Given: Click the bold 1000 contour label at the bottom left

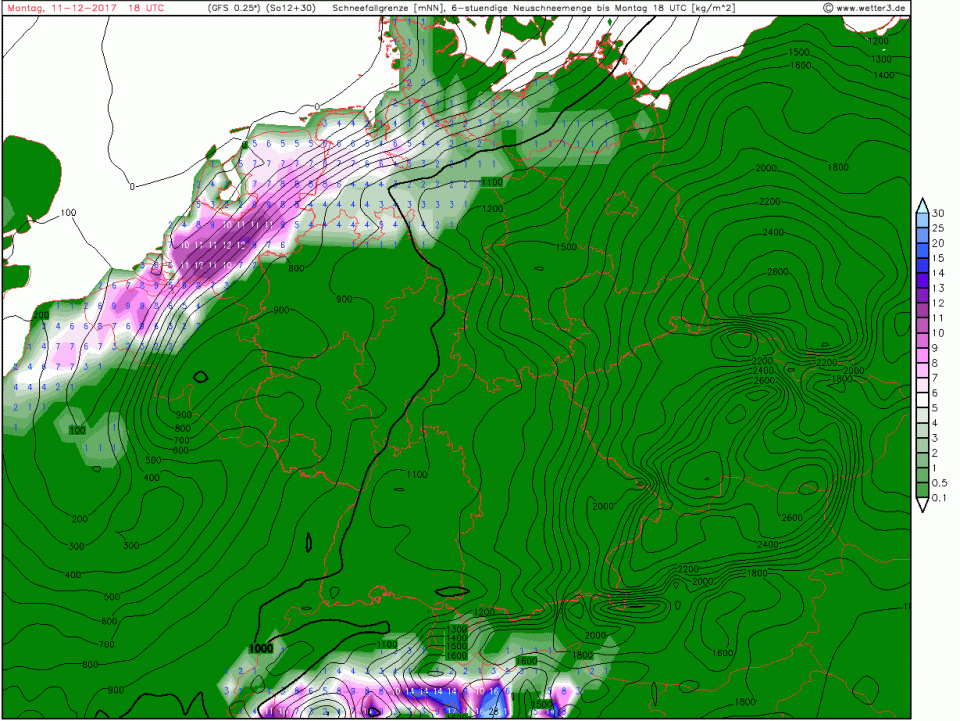Looking at the screenshot, I should point(262,649).
